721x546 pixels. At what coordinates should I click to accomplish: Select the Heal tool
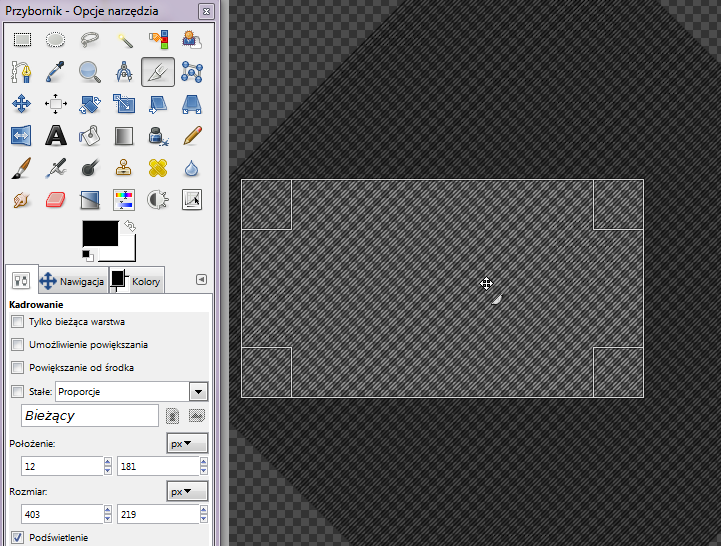click(158, 167)
